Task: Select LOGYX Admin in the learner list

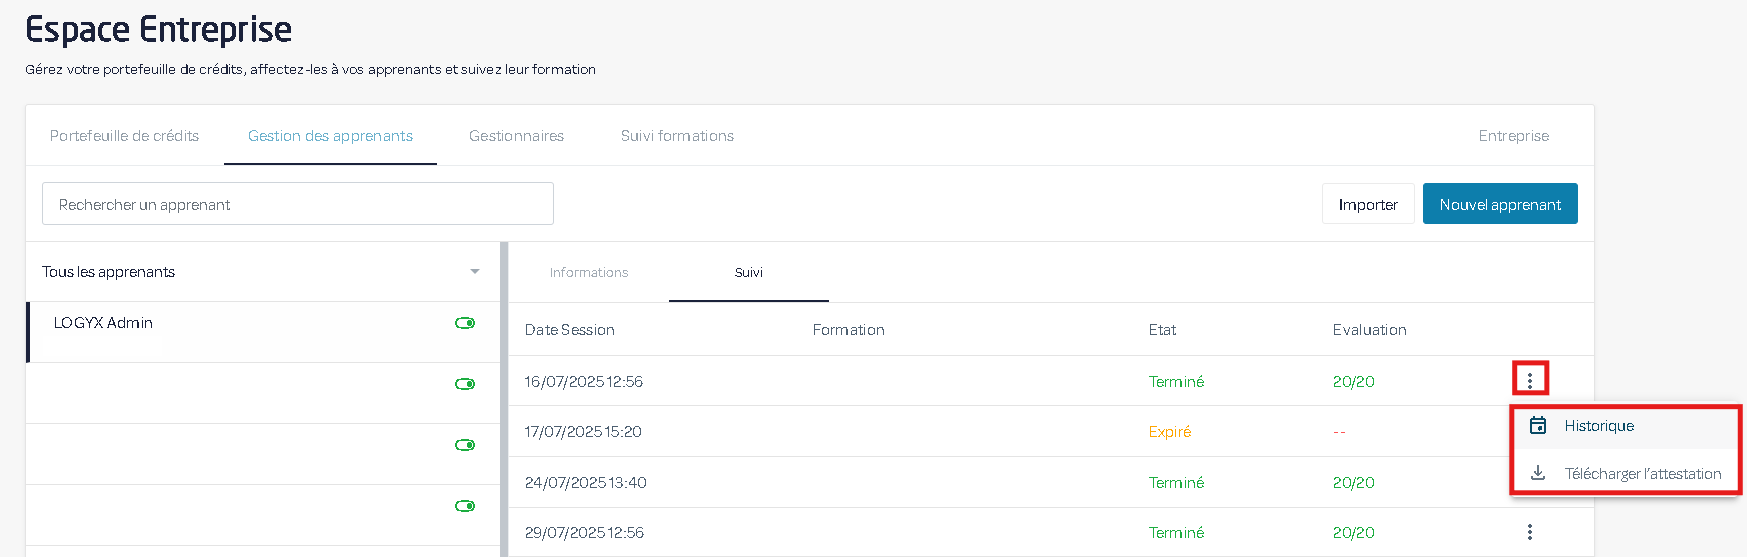Action: pos(103,323)
